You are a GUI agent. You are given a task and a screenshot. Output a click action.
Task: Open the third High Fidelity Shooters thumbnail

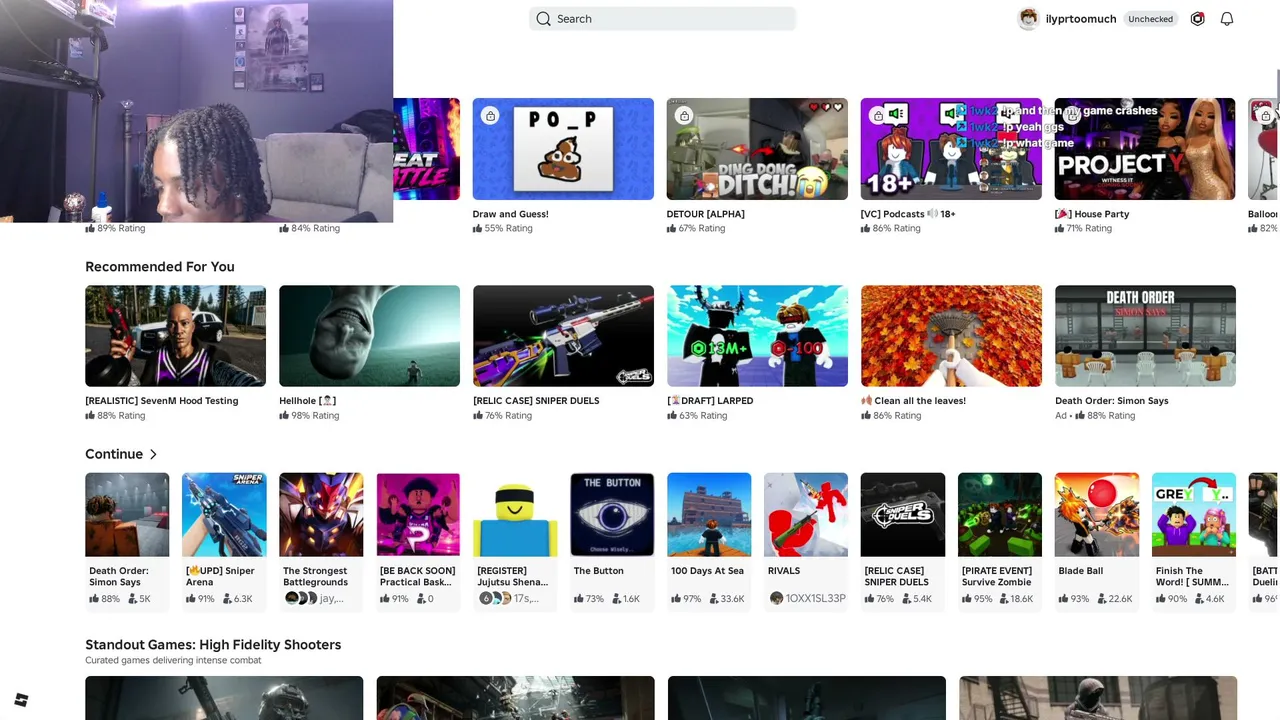point(806,698)
